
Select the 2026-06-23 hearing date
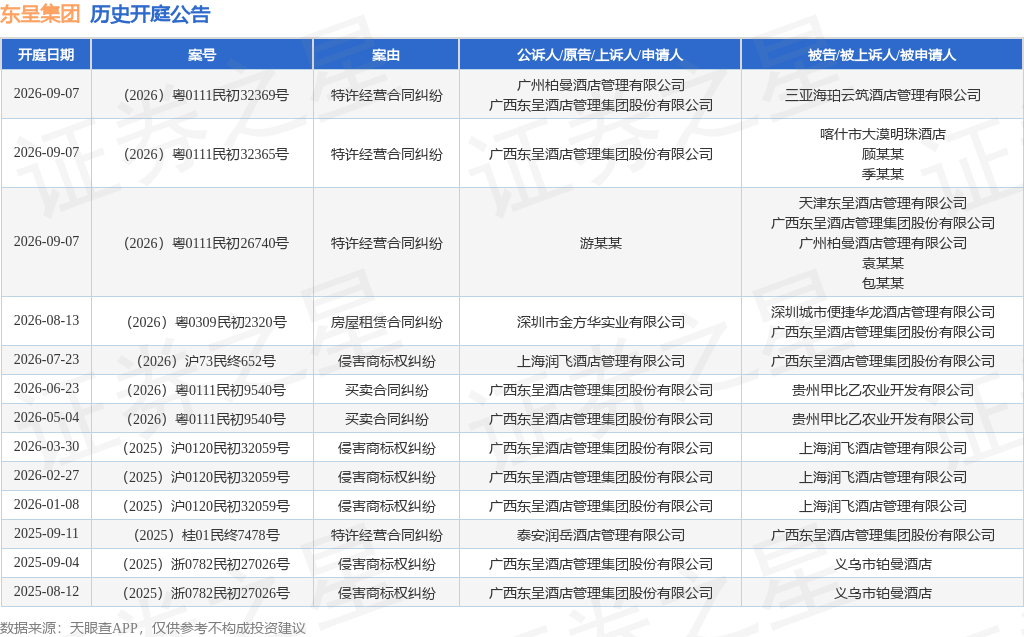click(46, 389)
